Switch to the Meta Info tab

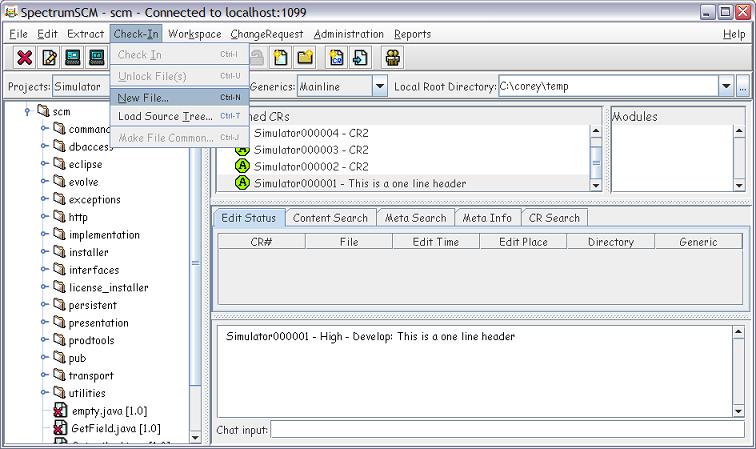487,218
